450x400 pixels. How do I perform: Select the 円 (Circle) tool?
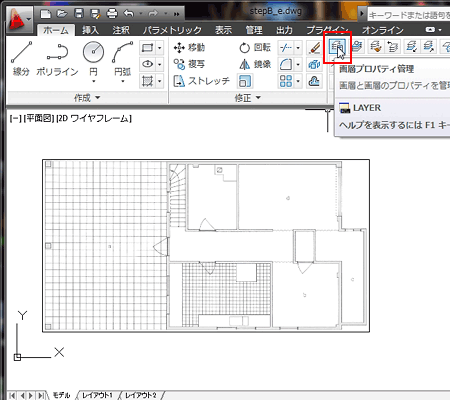coord(94,59)
